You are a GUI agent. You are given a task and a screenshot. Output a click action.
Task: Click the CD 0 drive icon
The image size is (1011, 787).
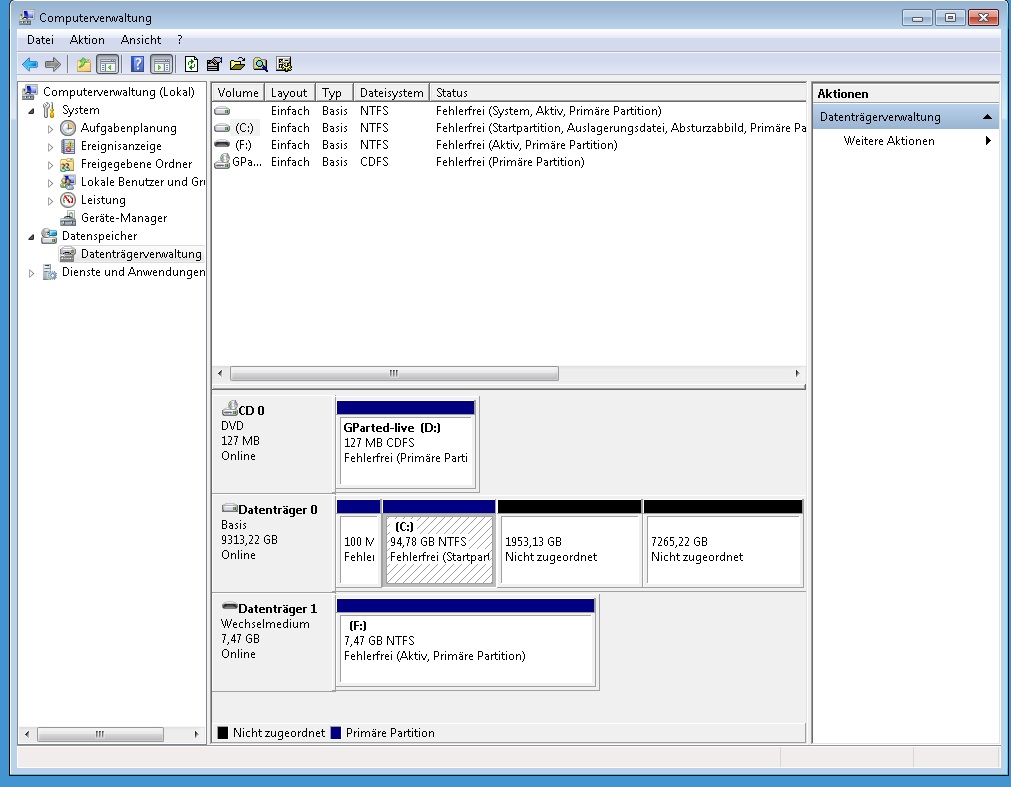(230, 409)
